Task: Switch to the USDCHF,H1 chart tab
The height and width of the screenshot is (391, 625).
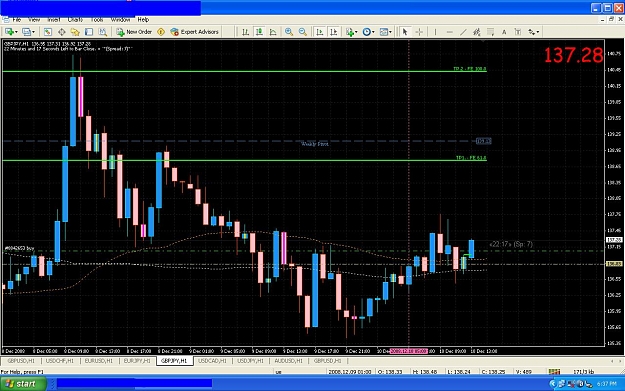Action: click(x=59, y=361)
